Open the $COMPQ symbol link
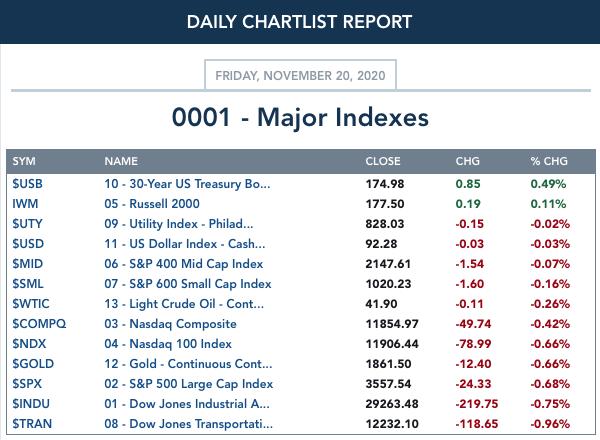The height and width of the screenshot is (440, 600). 39,324
